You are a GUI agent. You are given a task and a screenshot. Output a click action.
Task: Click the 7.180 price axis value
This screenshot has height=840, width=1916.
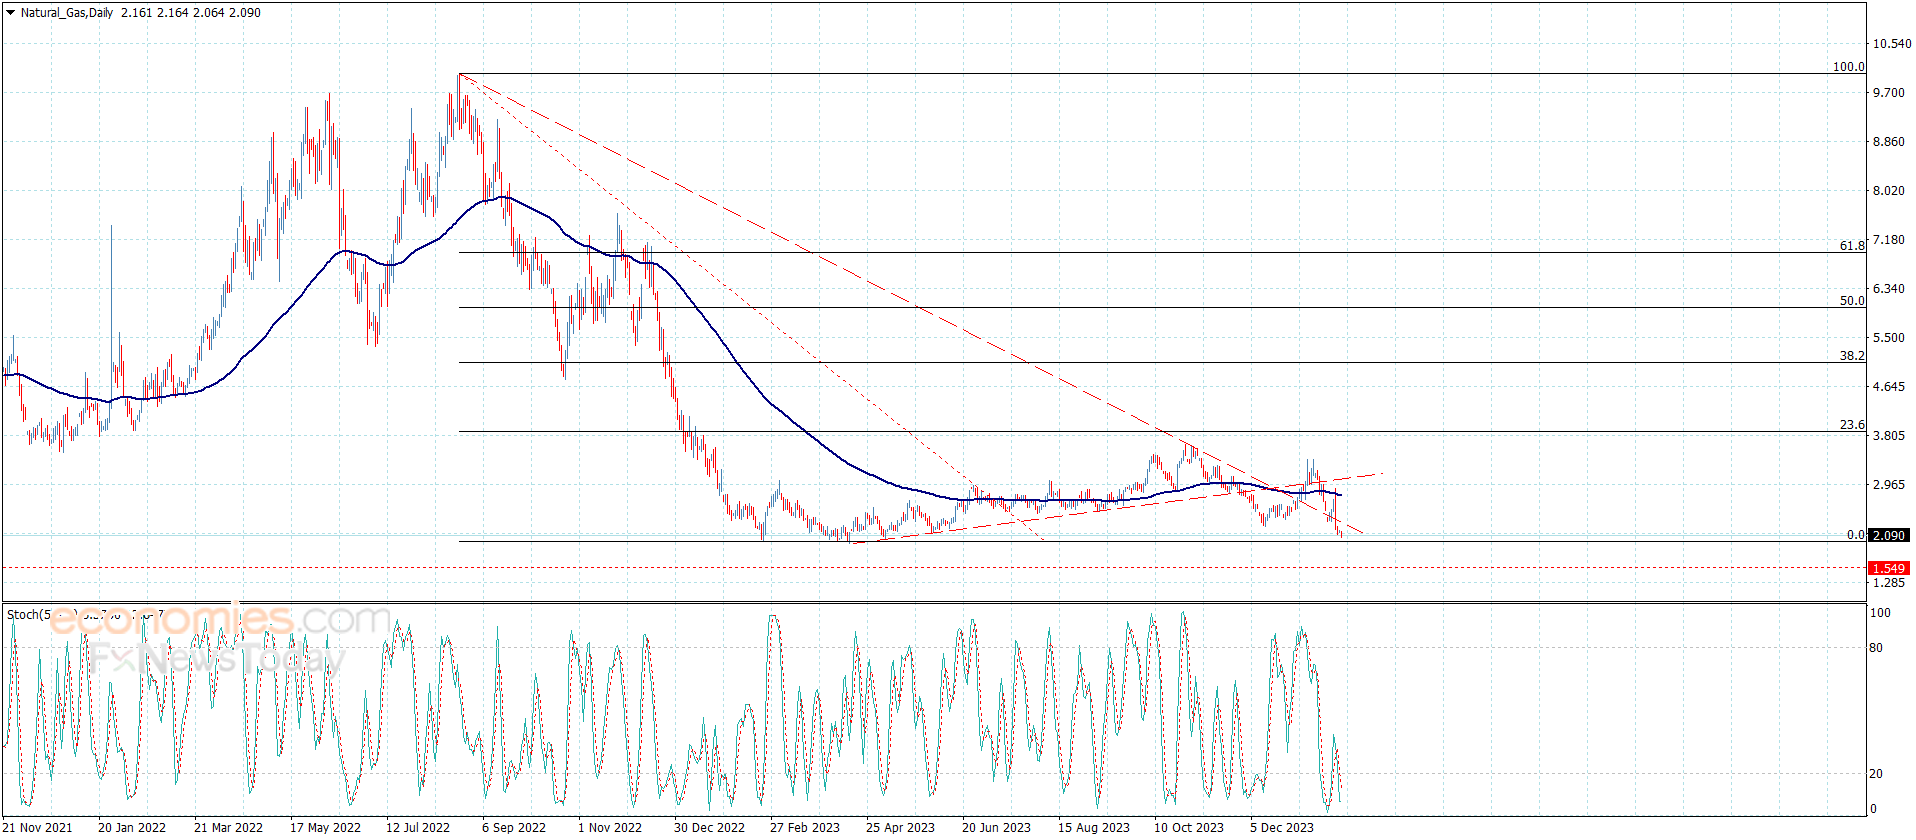1888,240
